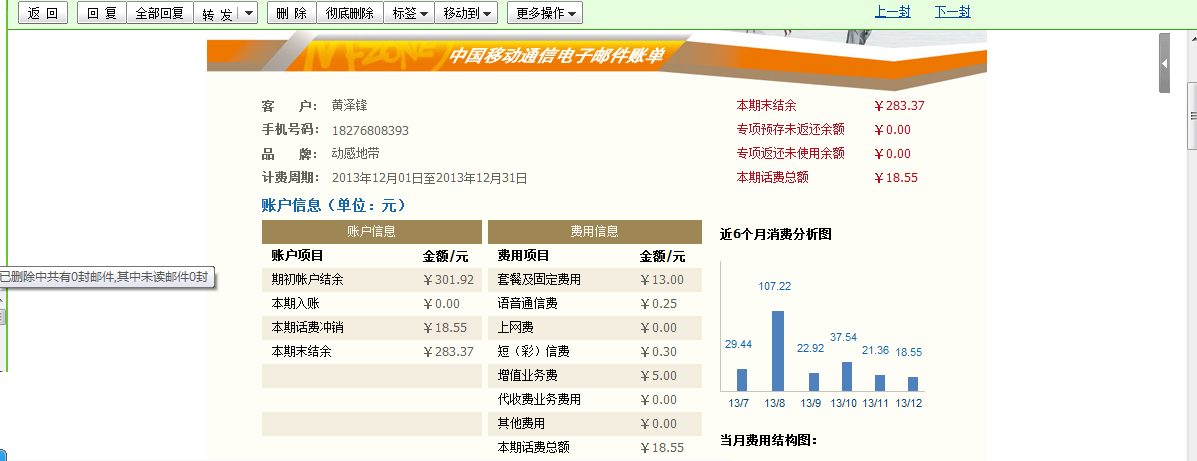1197x461 pixels.
Task: Delete the email with 删除
Action: point(291,13)
